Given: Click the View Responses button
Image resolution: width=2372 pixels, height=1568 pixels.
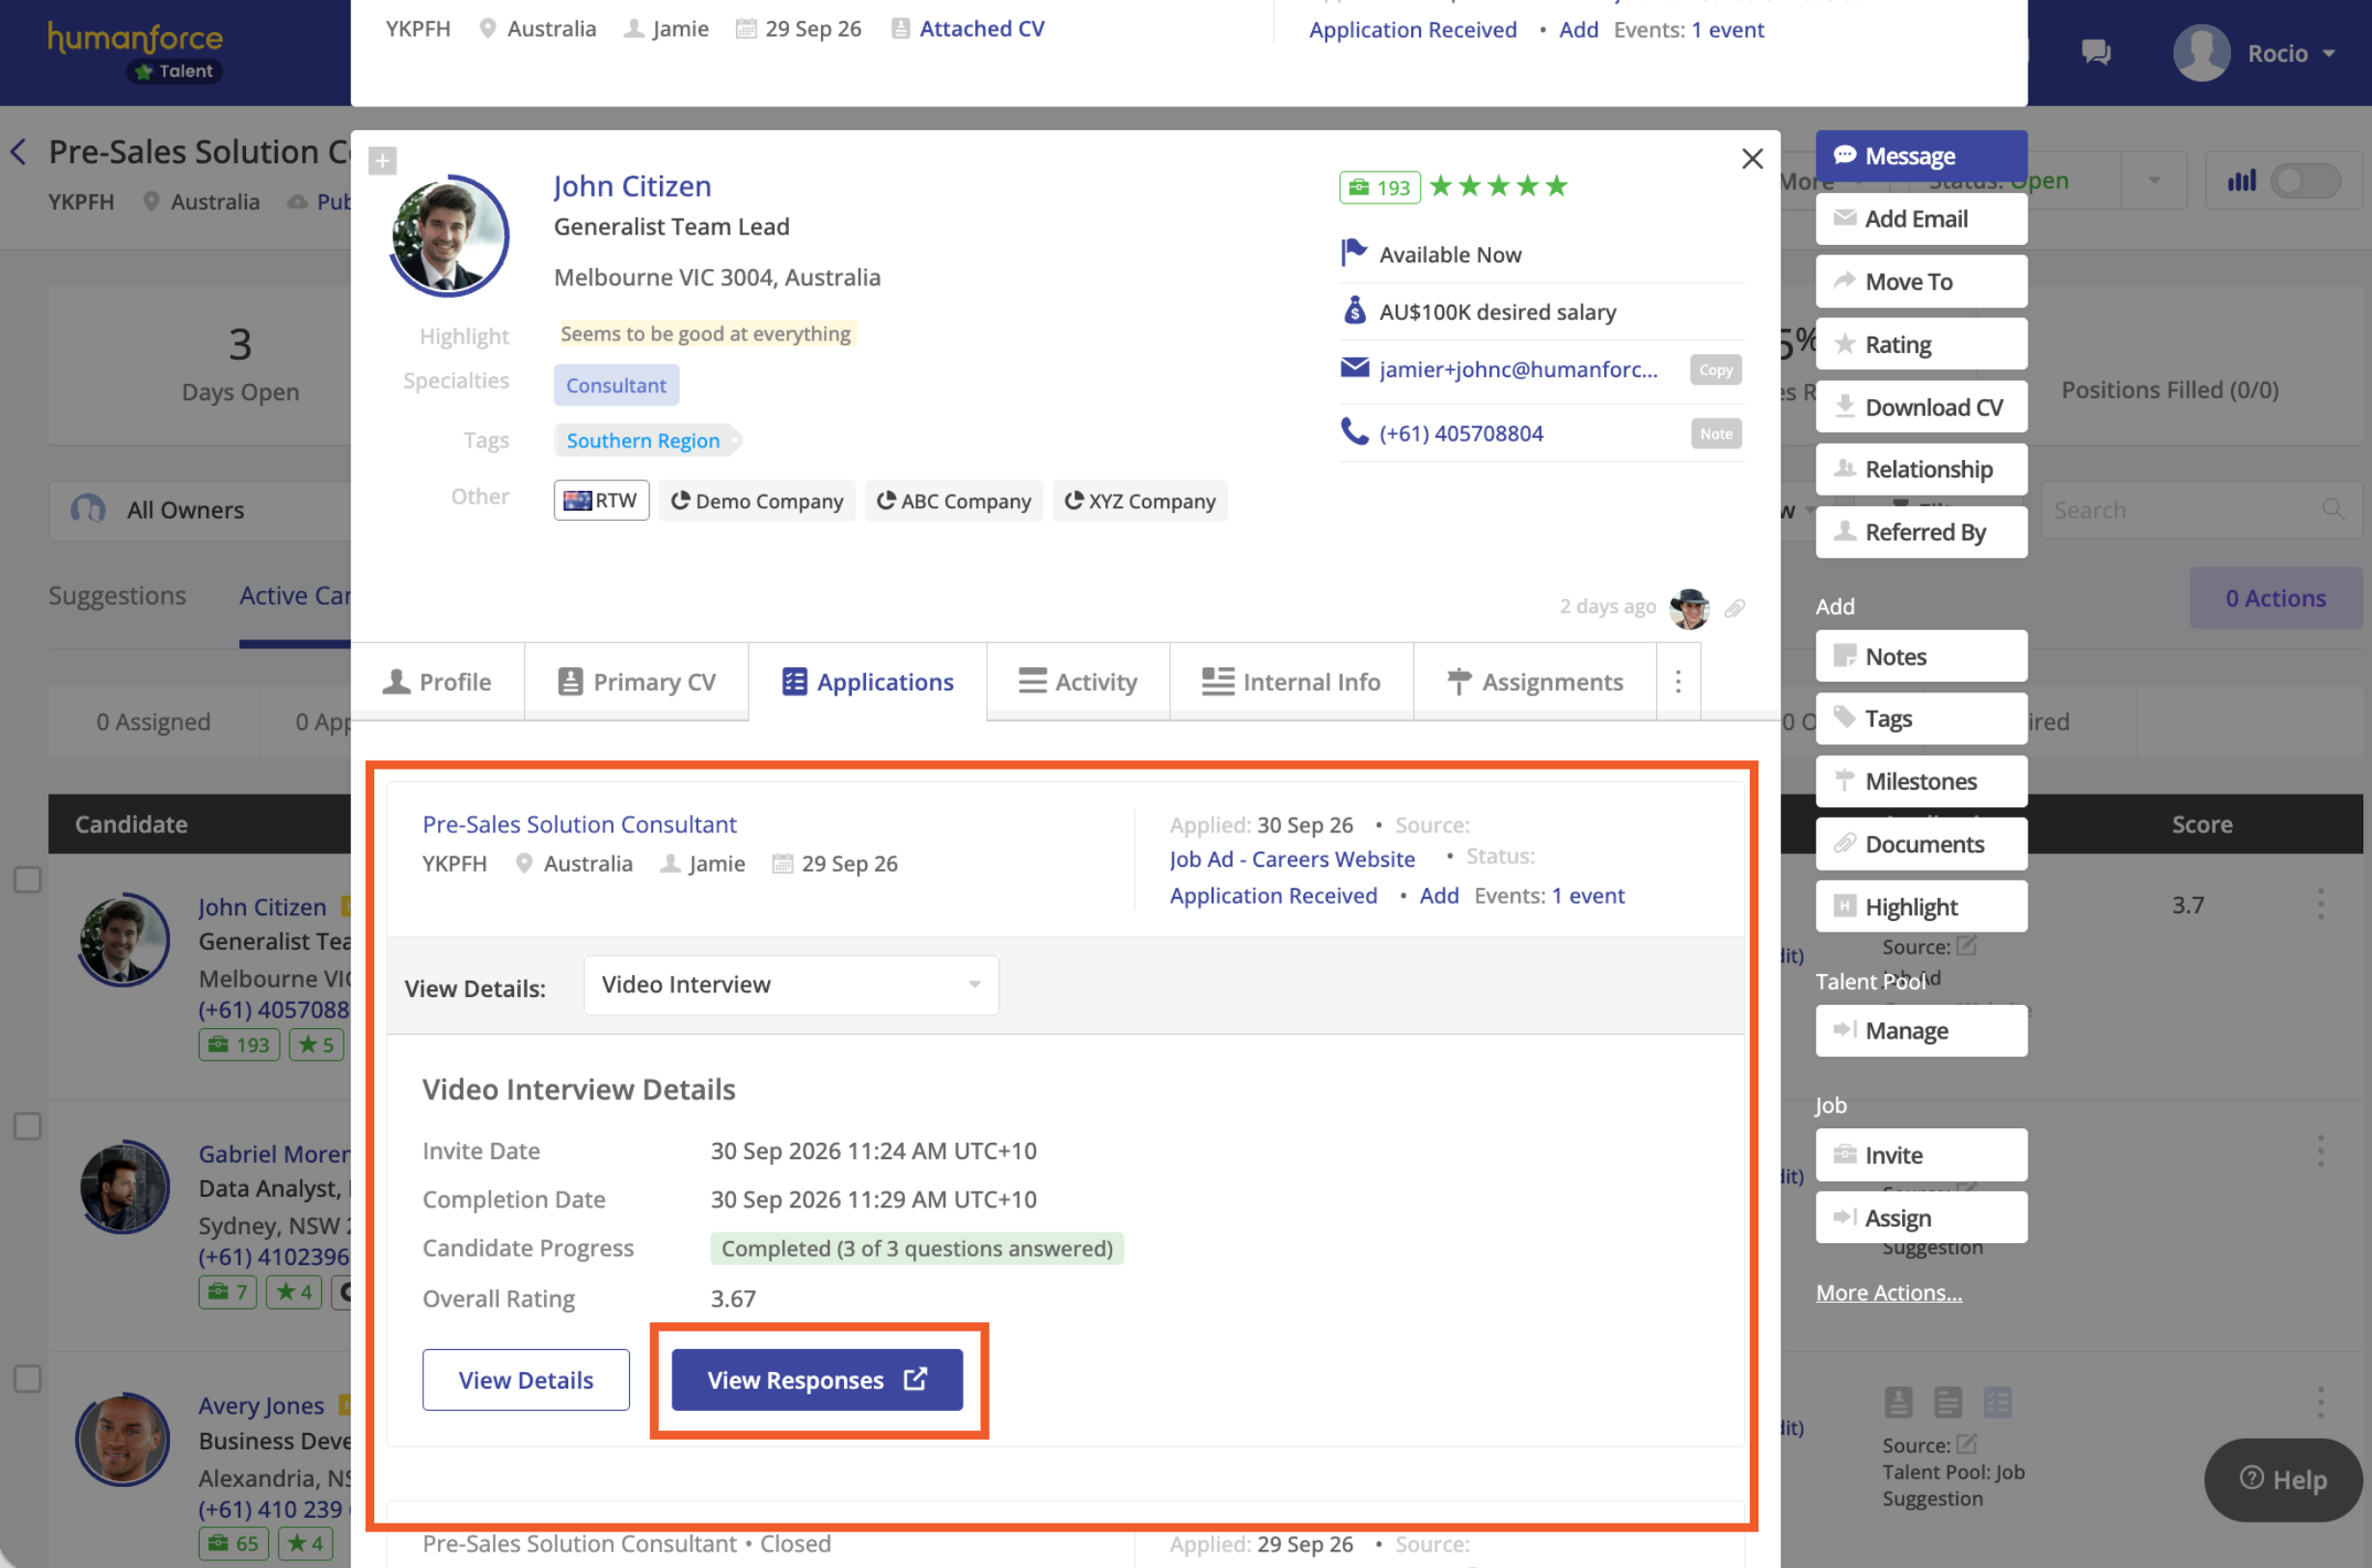Looking at the screenshot, I should click(x=816, y=1380).
